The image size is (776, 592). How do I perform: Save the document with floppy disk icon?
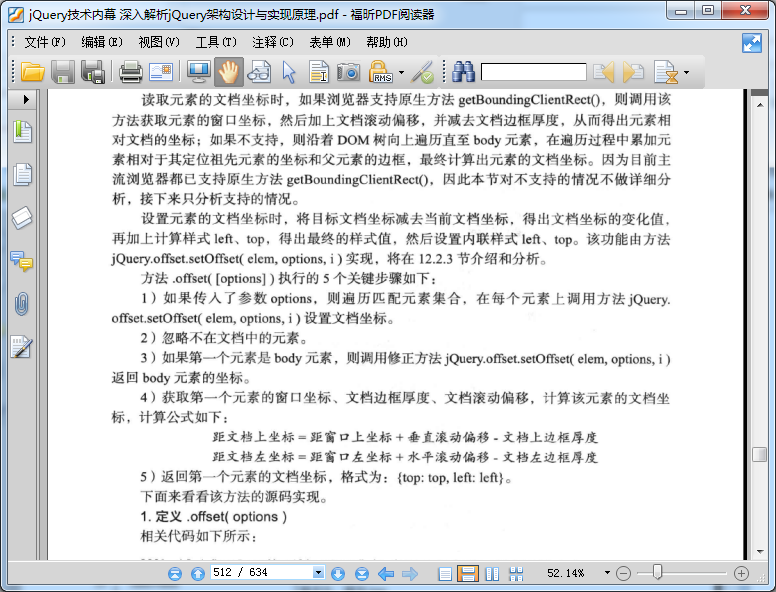click(x=63, y=72)
